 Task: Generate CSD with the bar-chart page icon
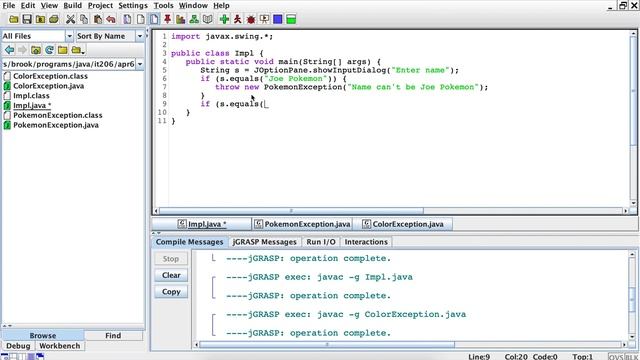181,19
